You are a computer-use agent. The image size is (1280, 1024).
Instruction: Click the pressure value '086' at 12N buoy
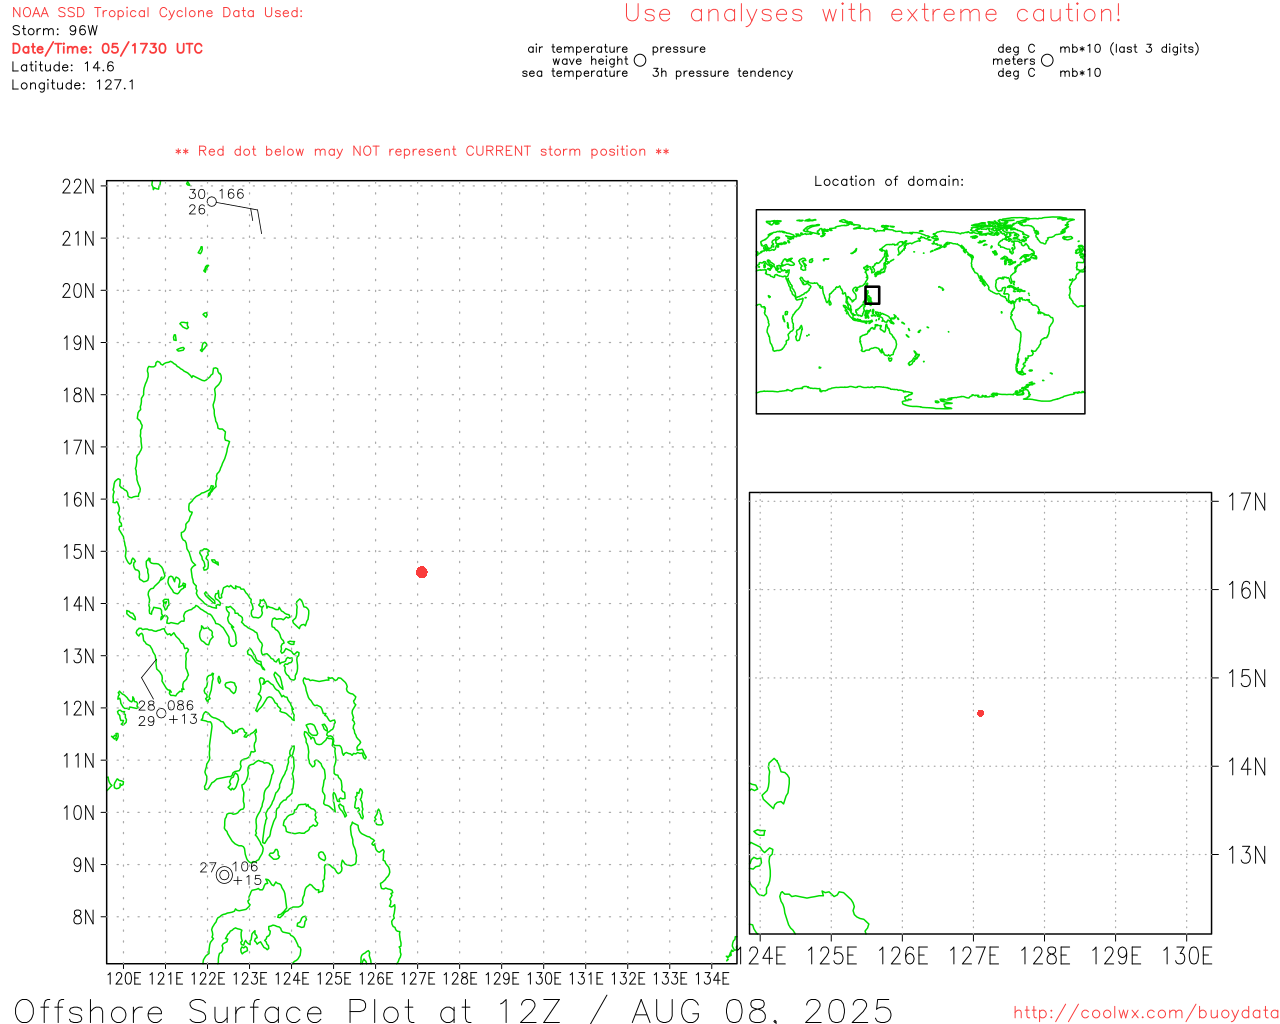tap(181, 705)
